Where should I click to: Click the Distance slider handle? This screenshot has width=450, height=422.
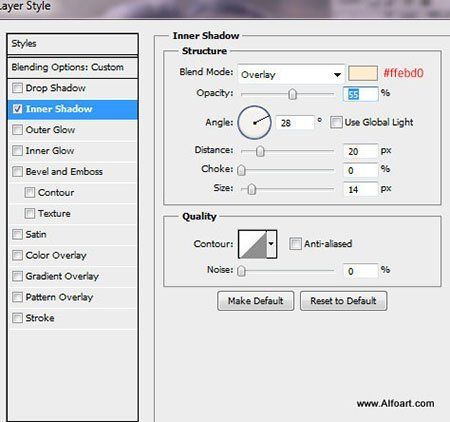click(x=260, y=151)
